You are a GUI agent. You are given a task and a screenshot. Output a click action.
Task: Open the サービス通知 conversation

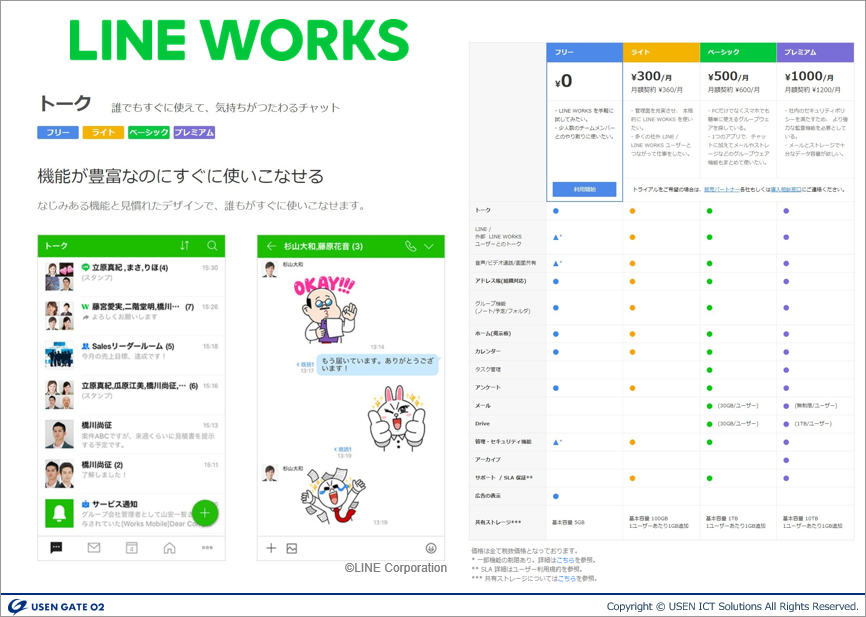[x=131, y=513]
